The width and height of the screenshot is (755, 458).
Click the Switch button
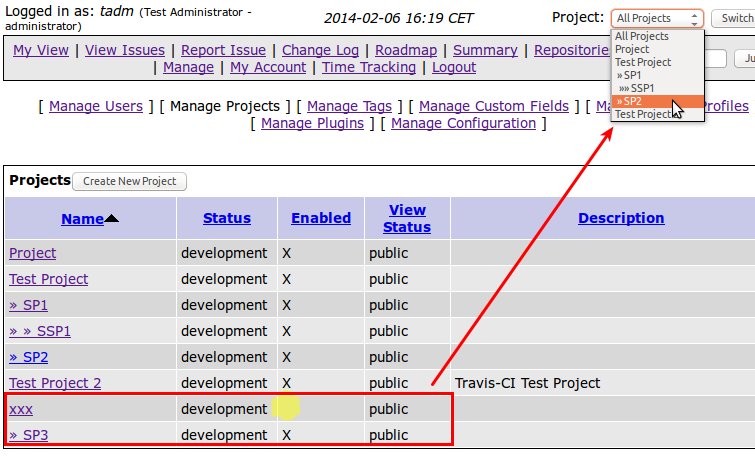point(732,18)
